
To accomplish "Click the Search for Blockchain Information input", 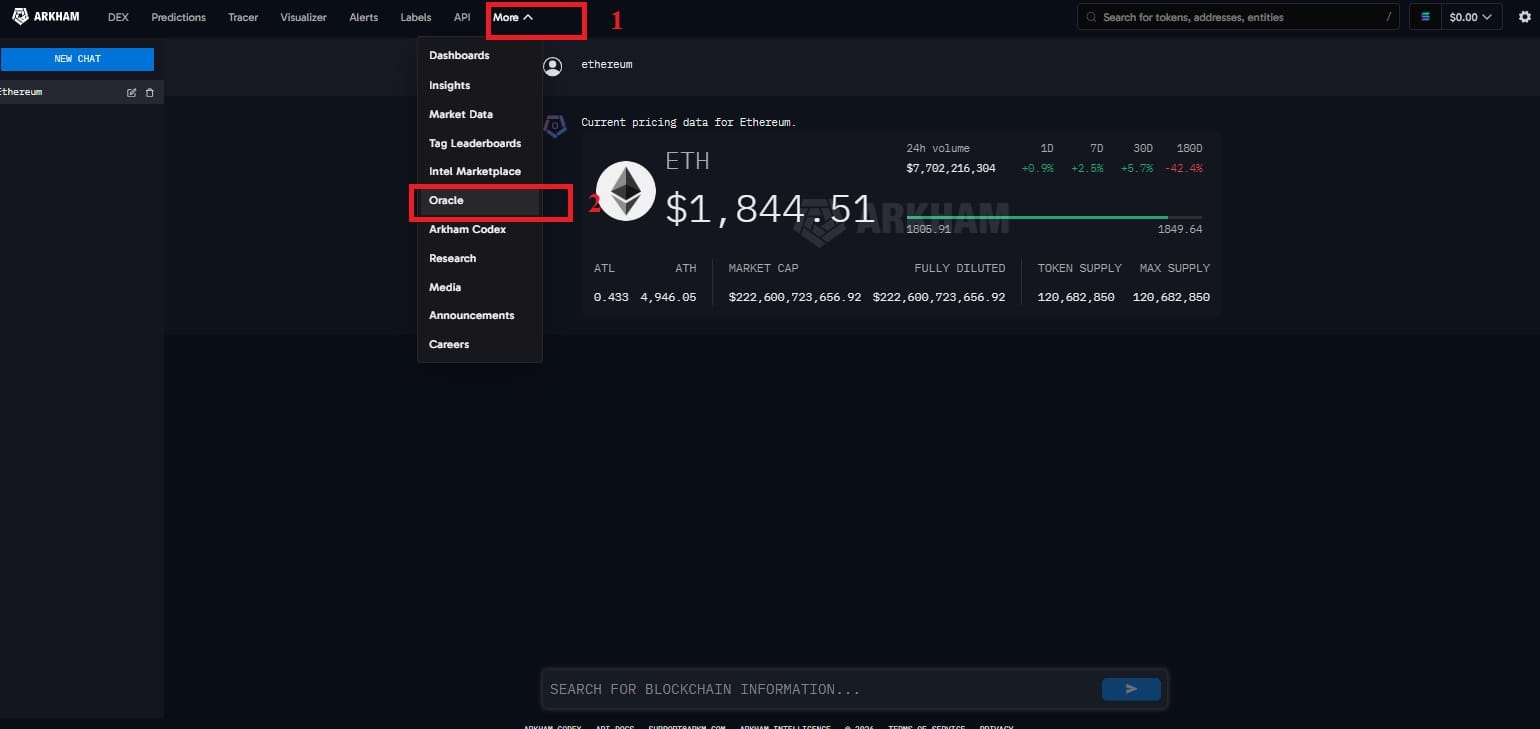I will point(820,689).
